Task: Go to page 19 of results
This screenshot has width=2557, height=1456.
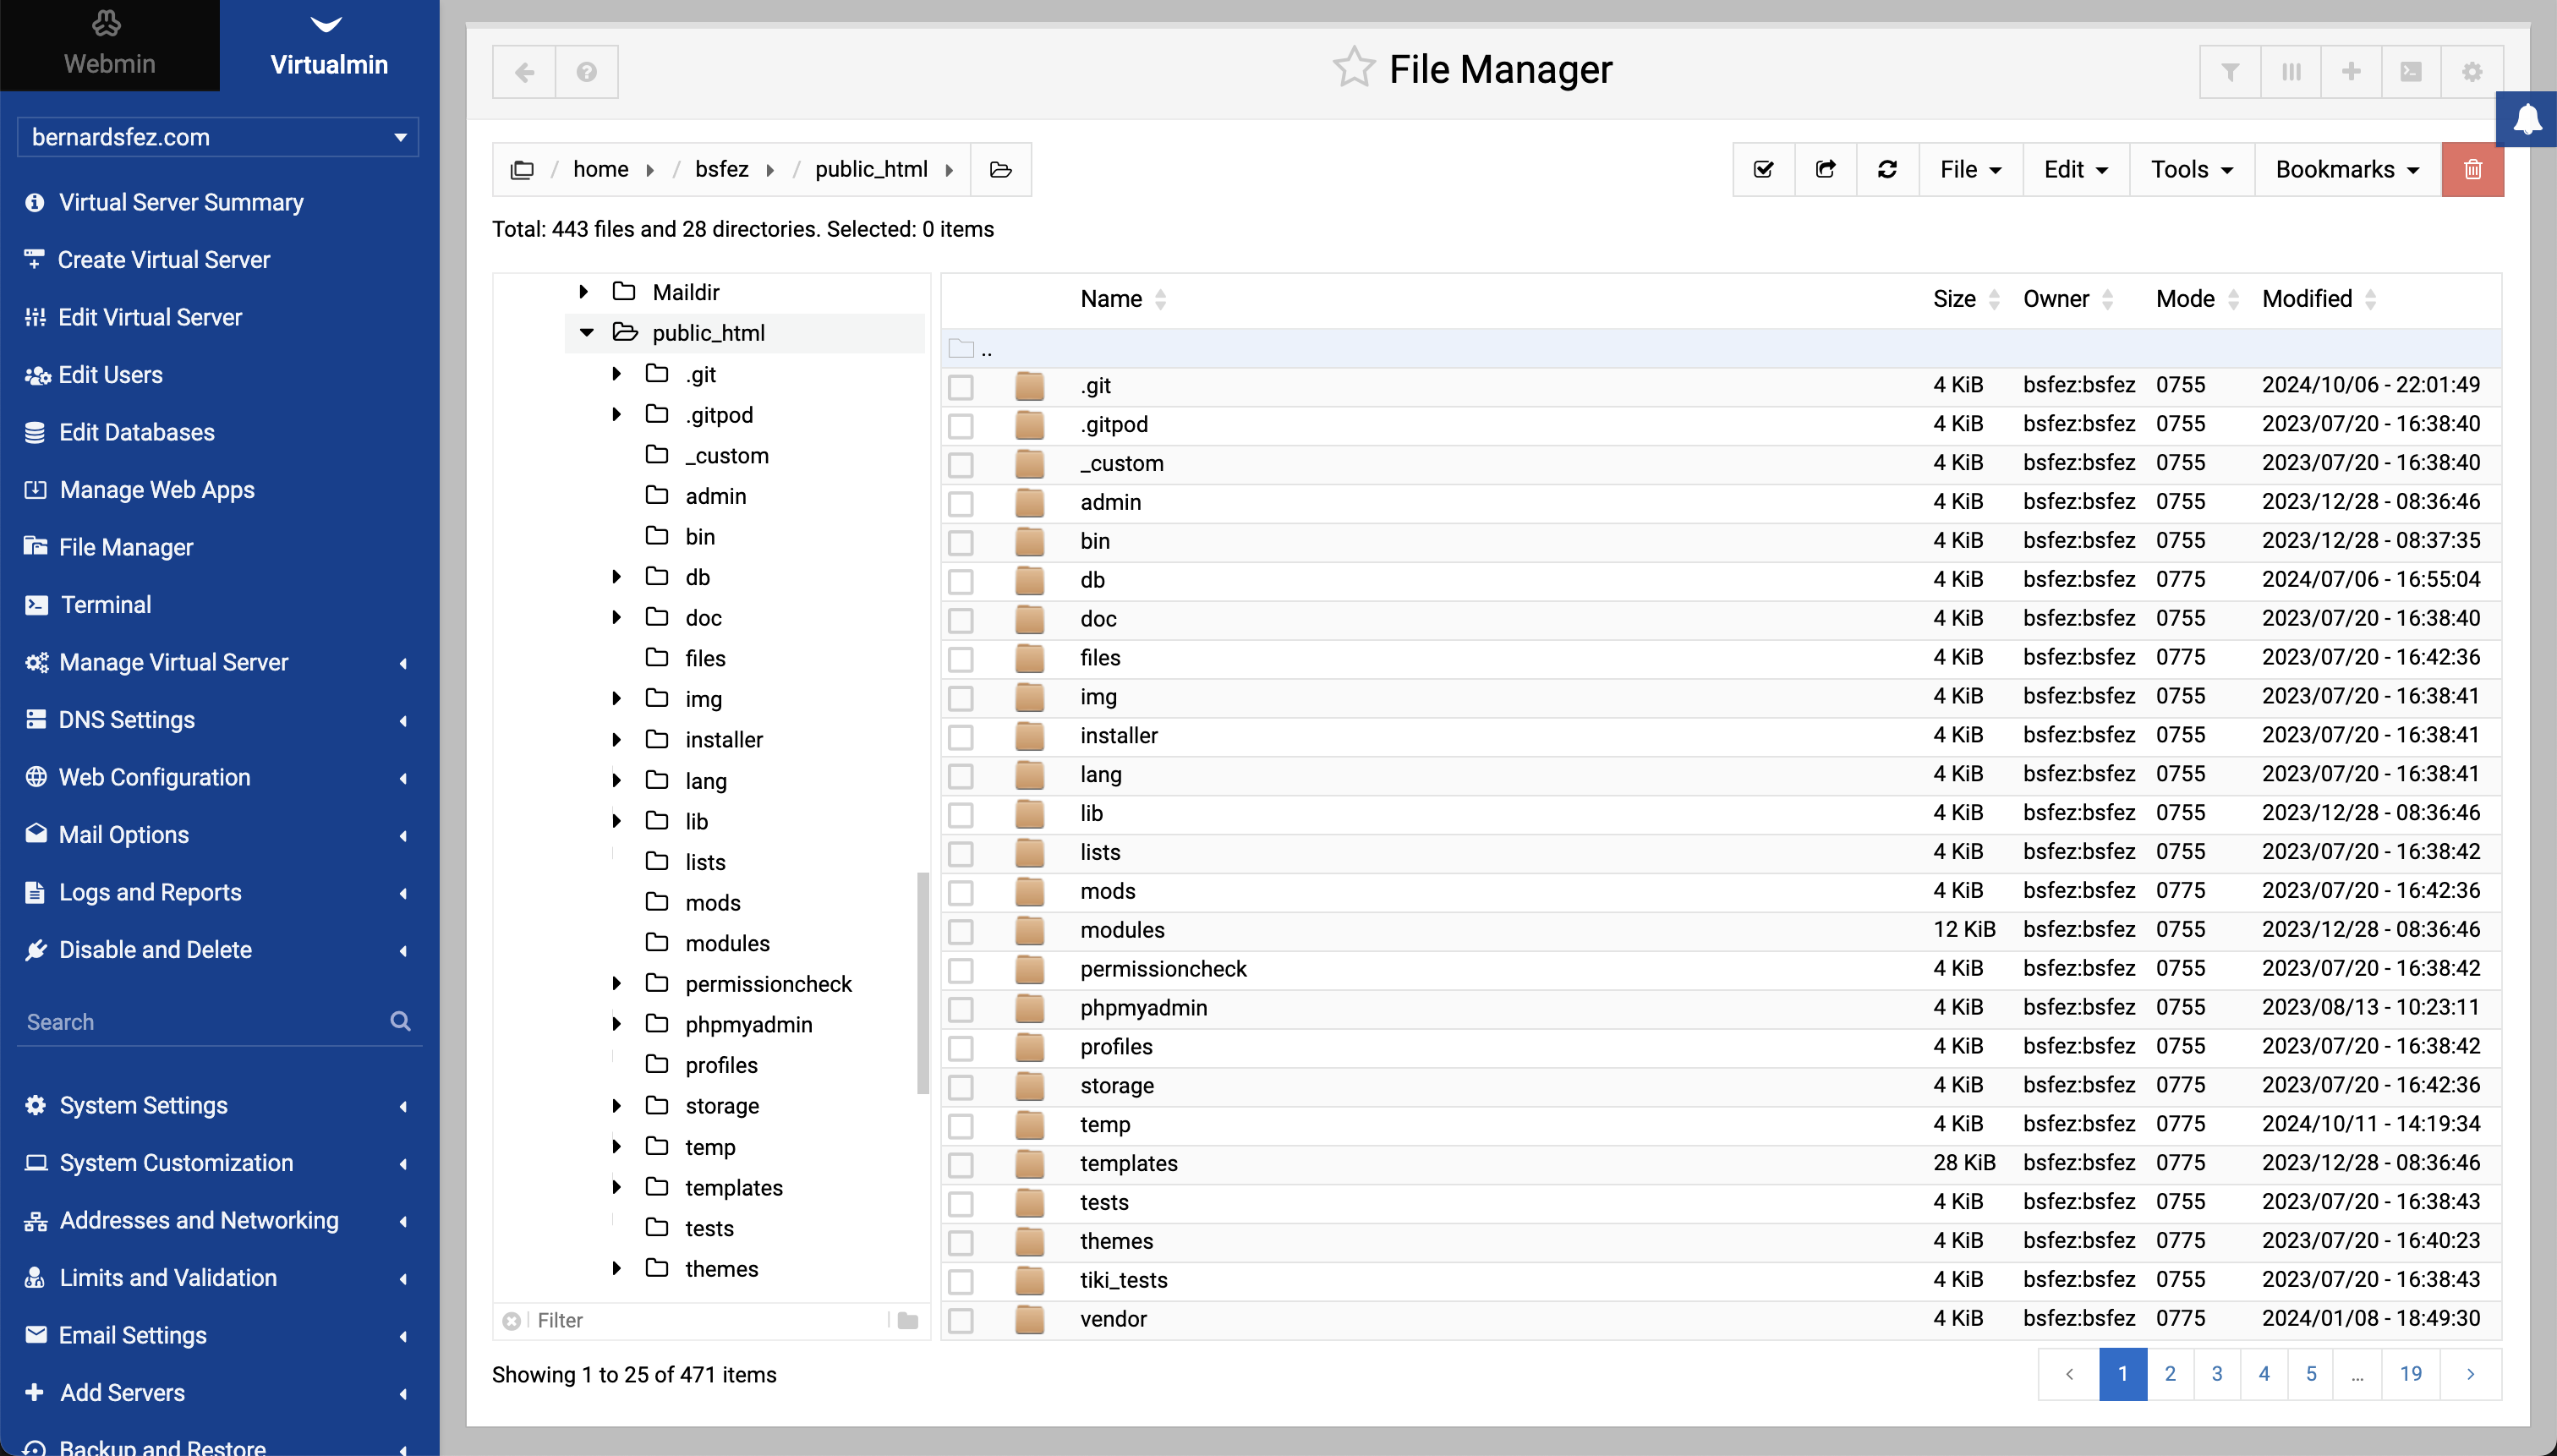Action: 2410,1374
